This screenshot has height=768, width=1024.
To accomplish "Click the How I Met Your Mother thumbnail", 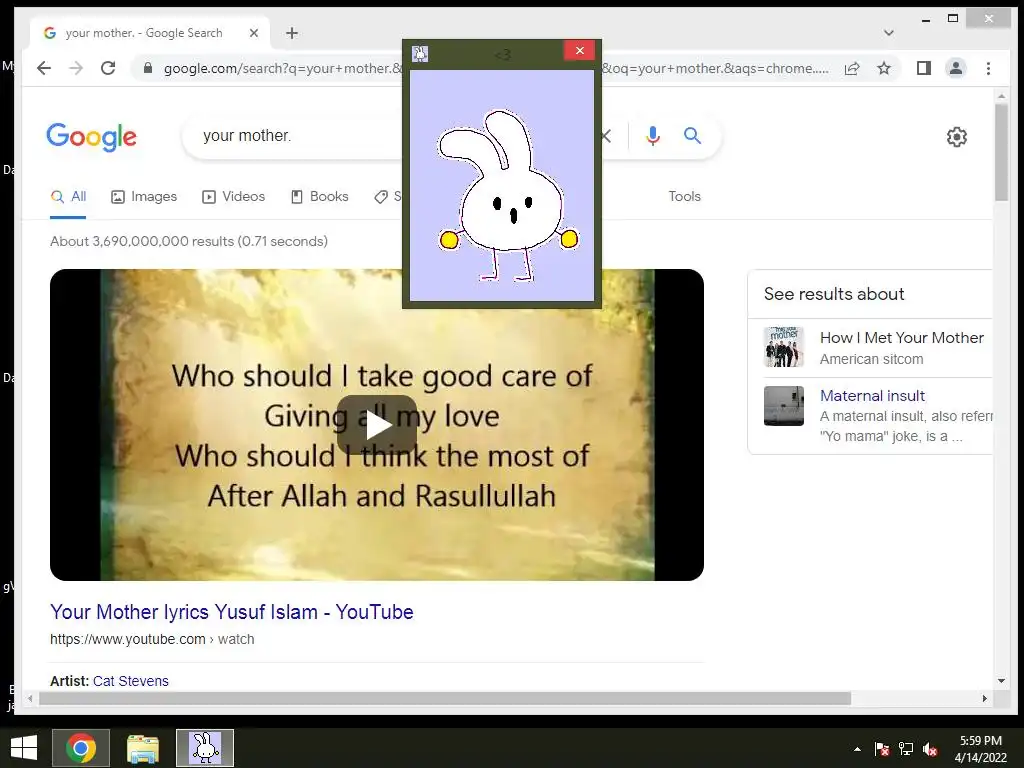I will (784, 347).
